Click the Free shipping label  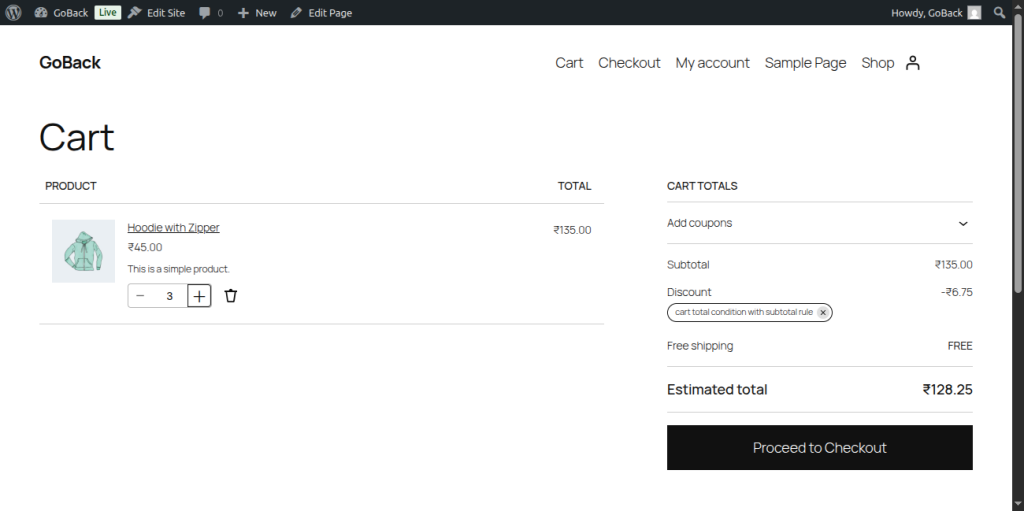(700, 346)
